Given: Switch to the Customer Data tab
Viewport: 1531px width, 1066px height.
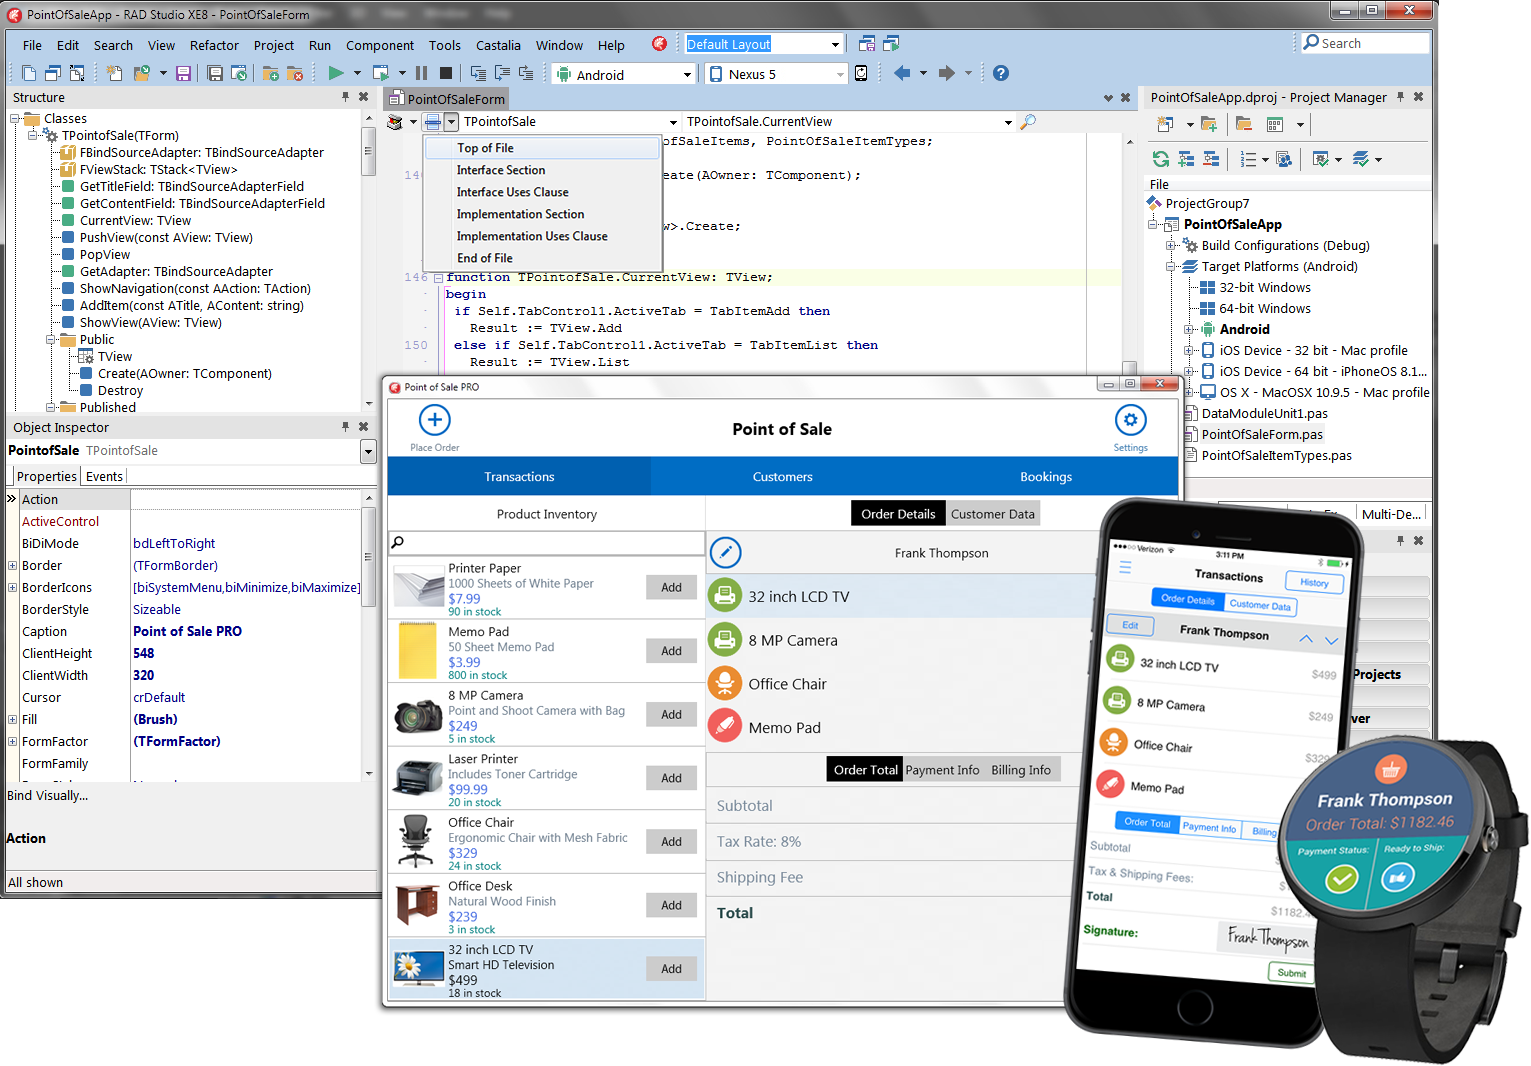Looking at the screenshot, I should pyautogui.click(x=992, y=514).
